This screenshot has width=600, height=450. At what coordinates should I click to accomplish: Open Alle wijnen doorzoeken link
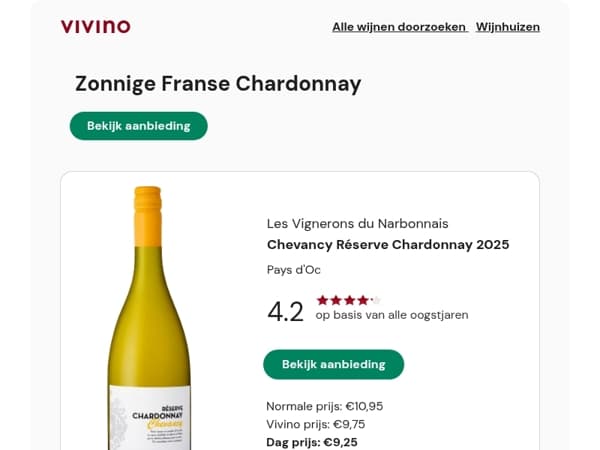pyautogui.click(x=400, y=27)
